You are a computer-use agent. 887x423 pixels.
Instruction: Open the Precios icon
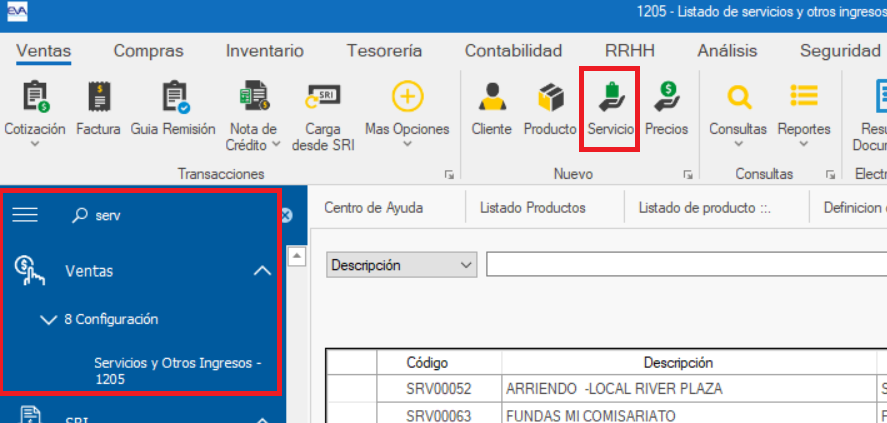[x=666, y=99]
